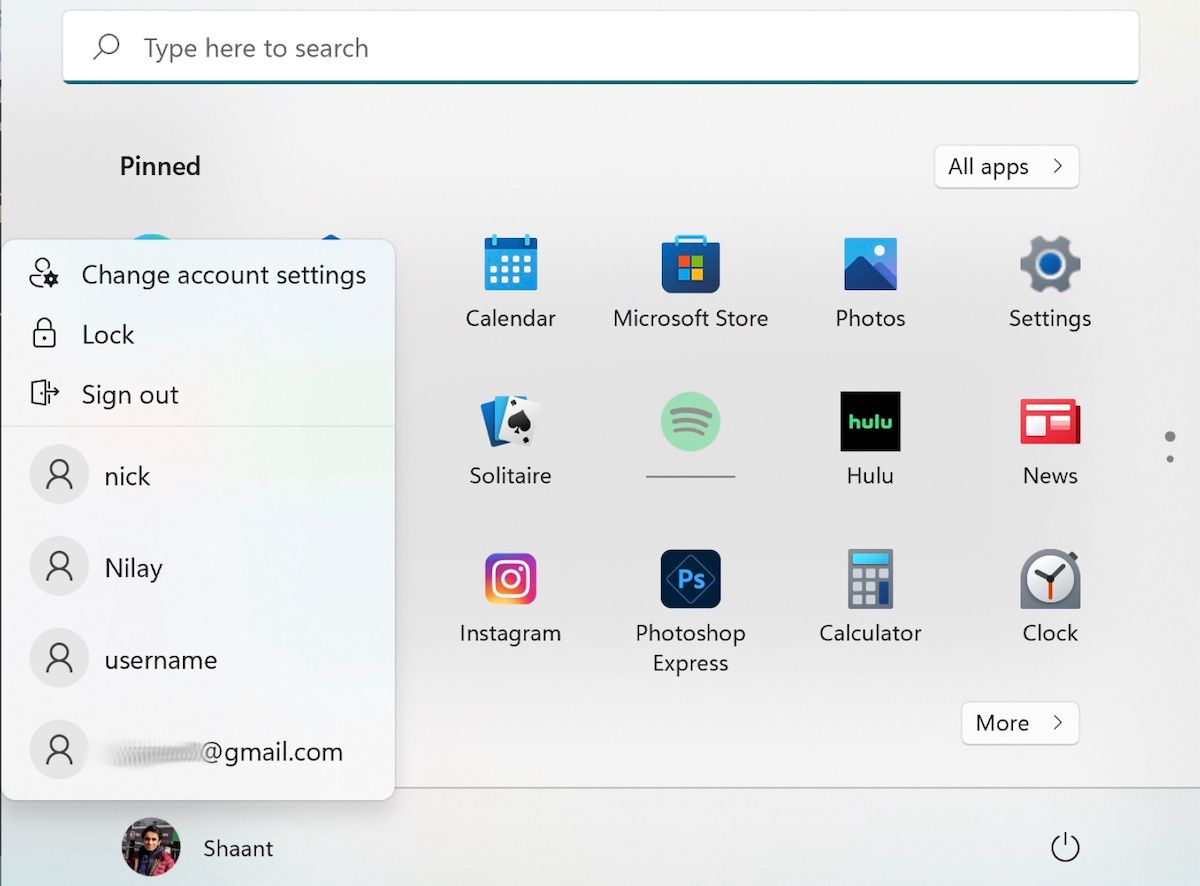Launch Microsoft Store from pinned apps
The width and height of the screenshot is (1200, 886).
pos(690,264)
